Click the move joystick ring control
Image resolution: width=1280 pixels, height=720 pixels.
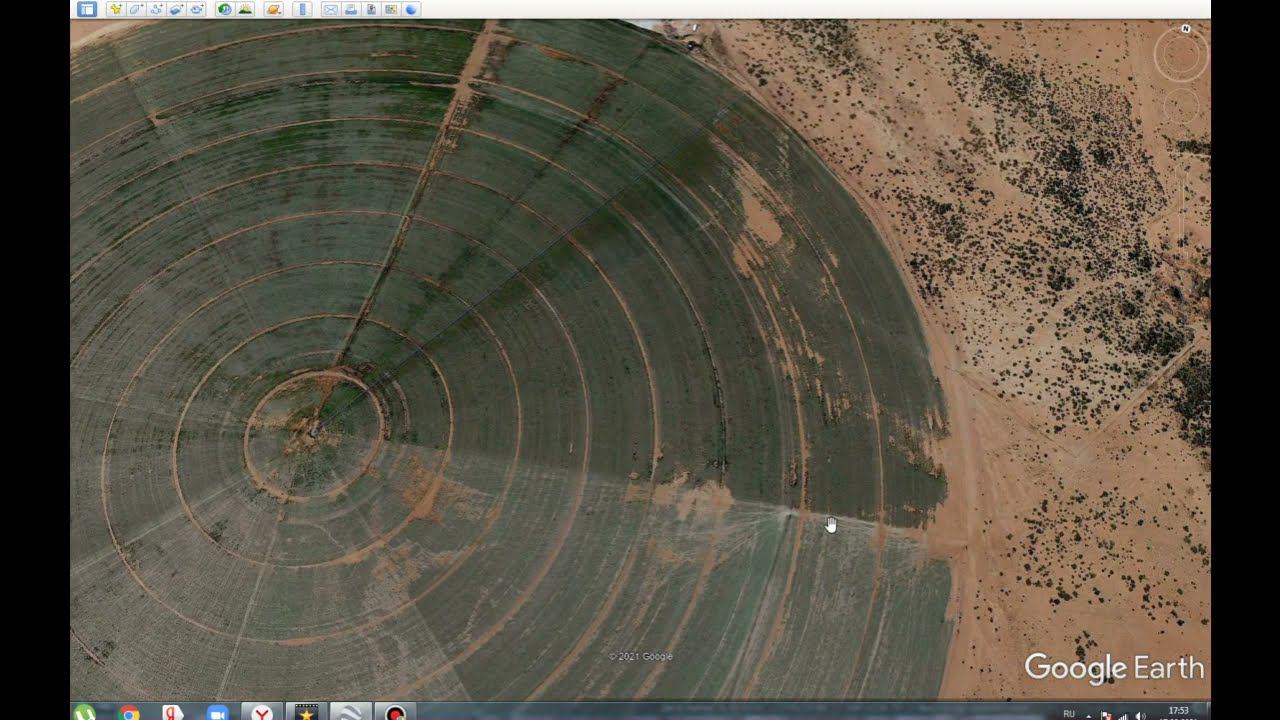(x=1181, y=105)
